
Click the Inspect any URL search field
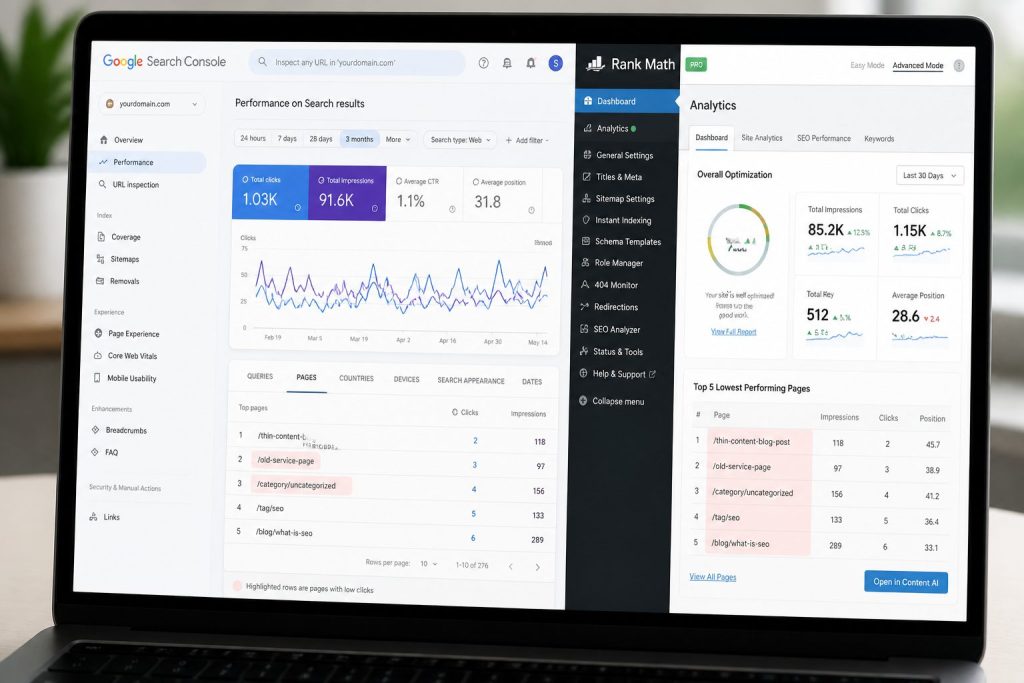click(x=357, y=63)
